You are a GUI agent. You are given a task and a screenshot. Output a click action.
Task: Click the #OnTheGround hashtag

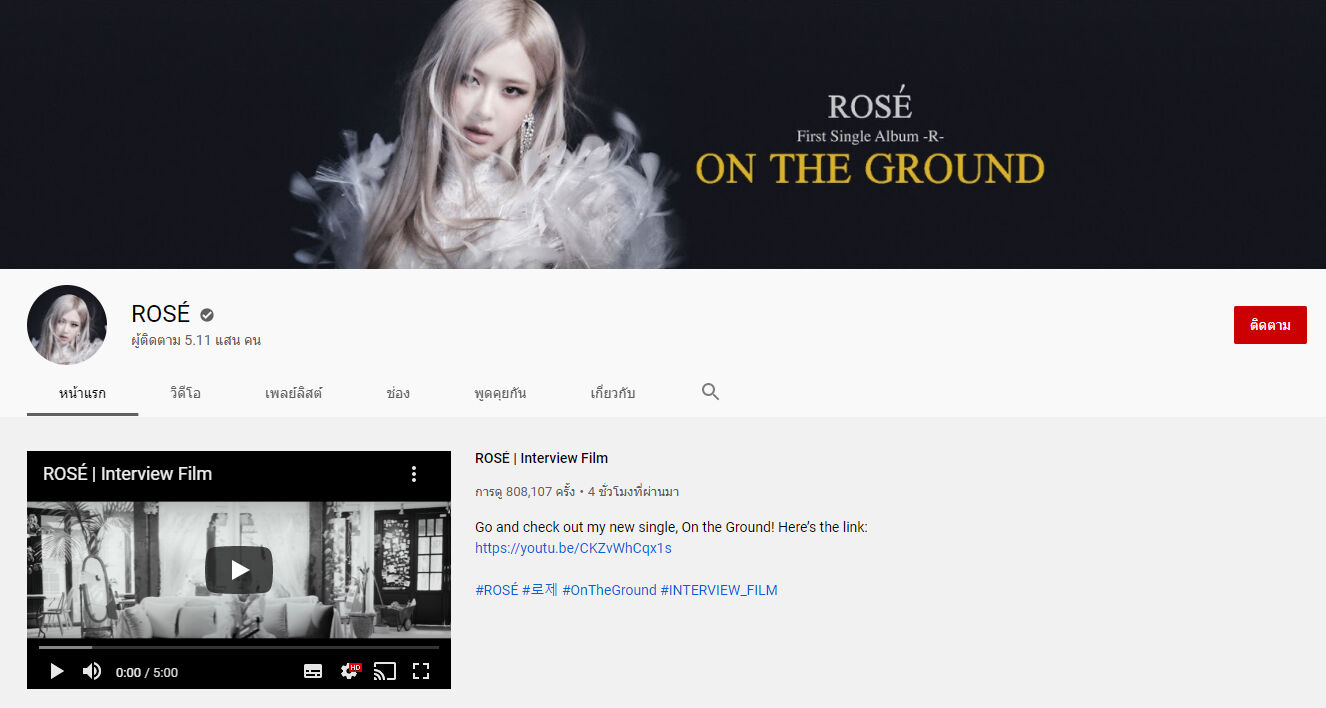[609, 590]
